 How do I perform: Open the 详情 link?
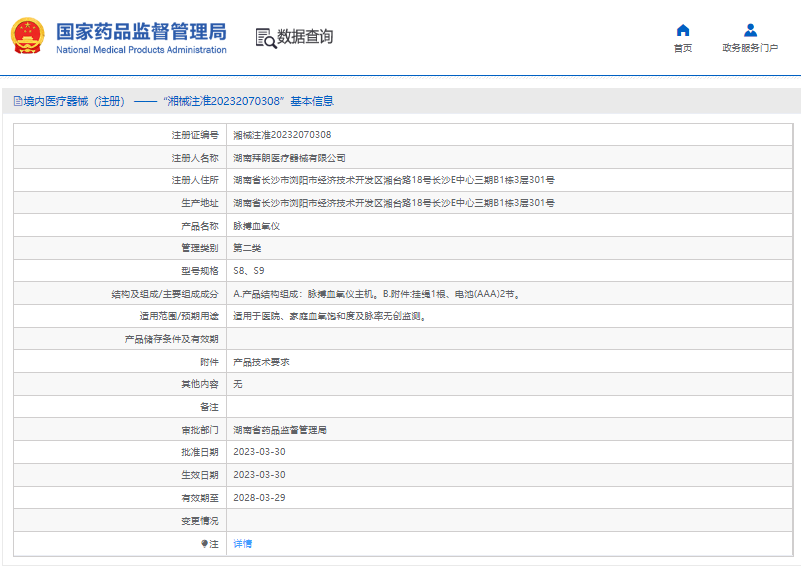243,543
